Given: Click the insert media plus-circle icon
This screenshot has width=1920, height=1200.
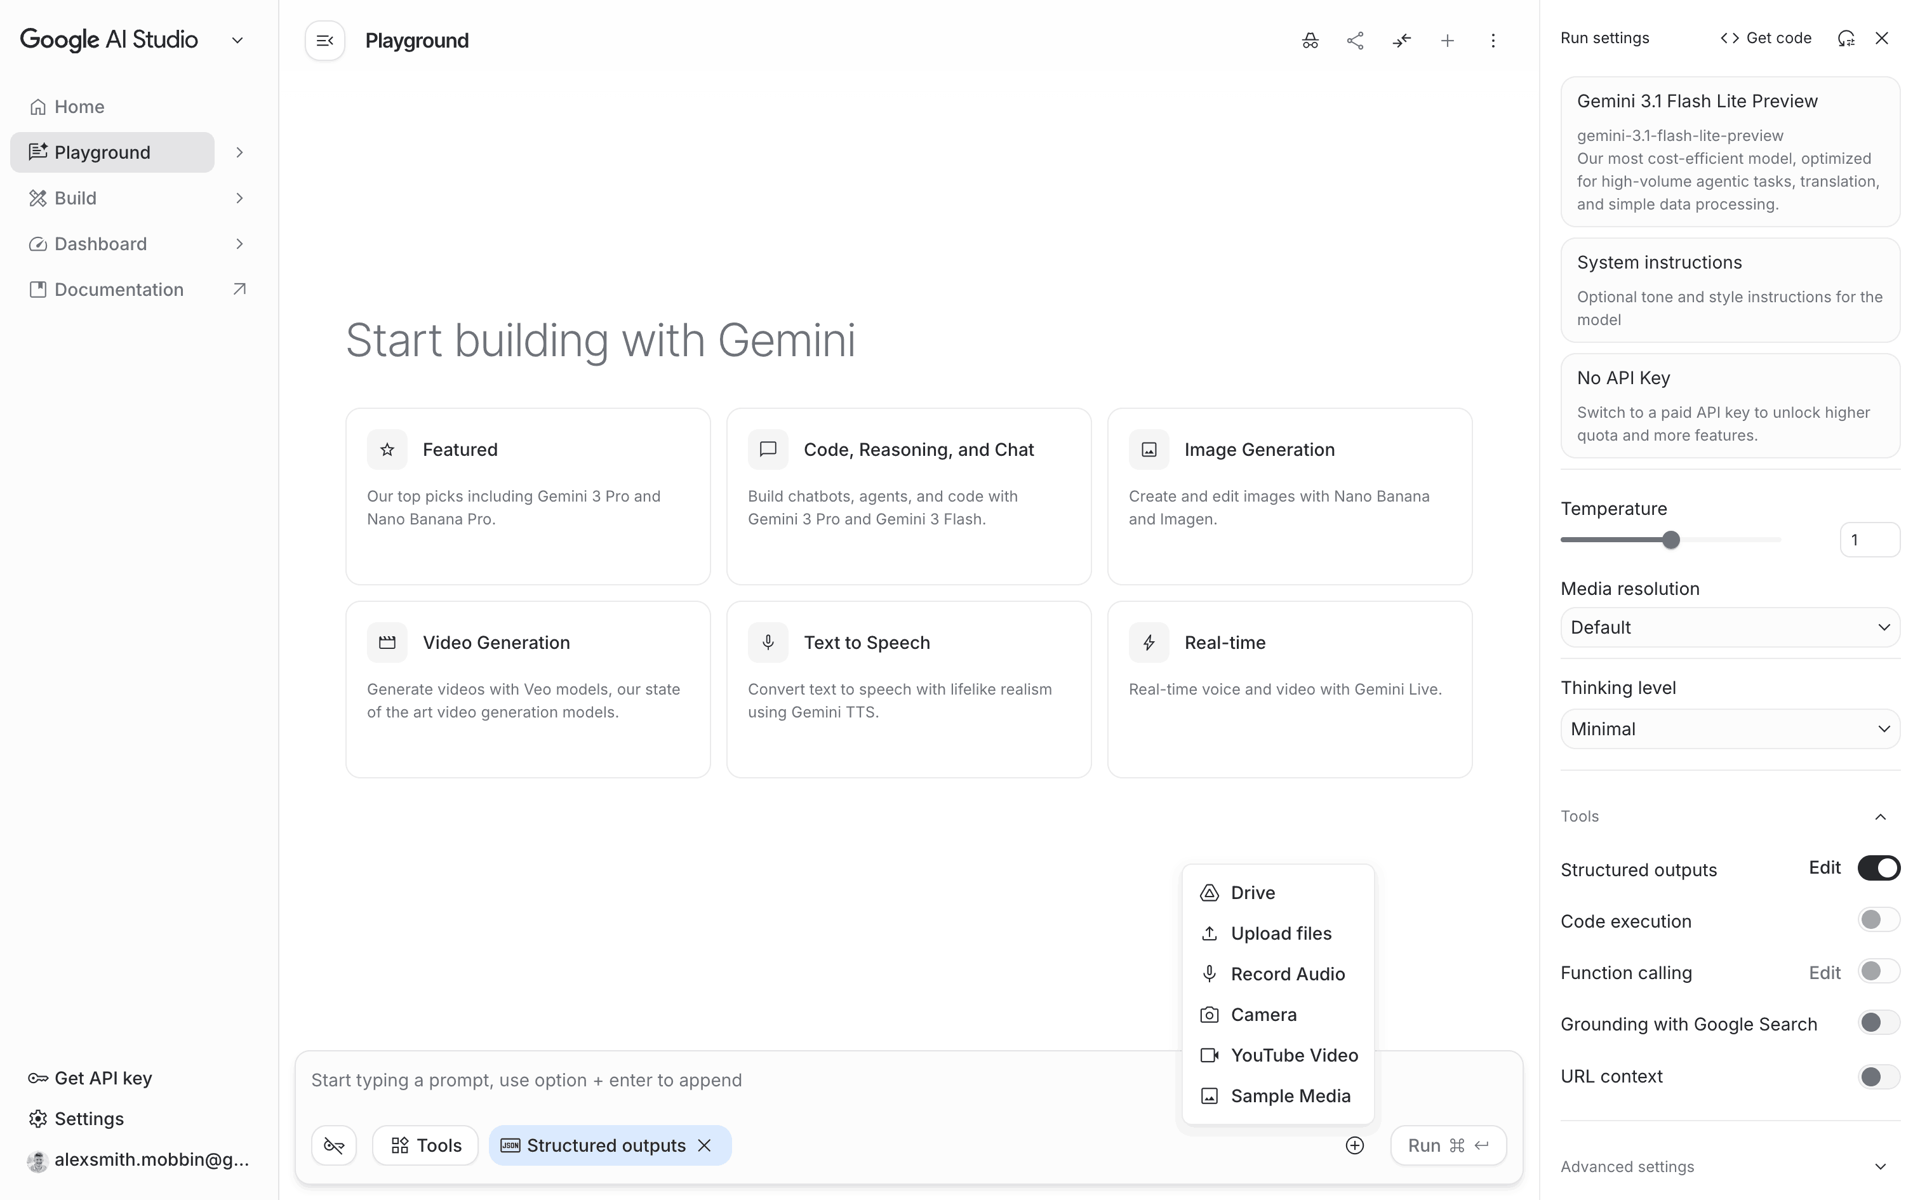Looking at the screenshot, I should (x=1355, y=1146).
